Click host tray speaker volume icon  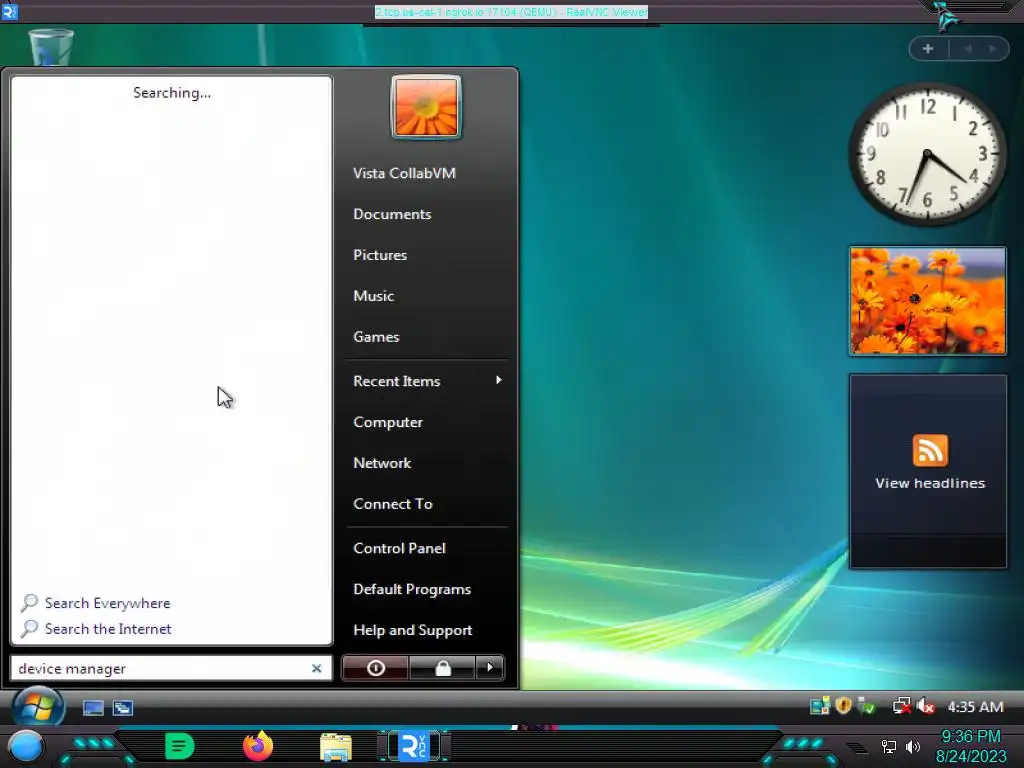[x=913, y=746]
